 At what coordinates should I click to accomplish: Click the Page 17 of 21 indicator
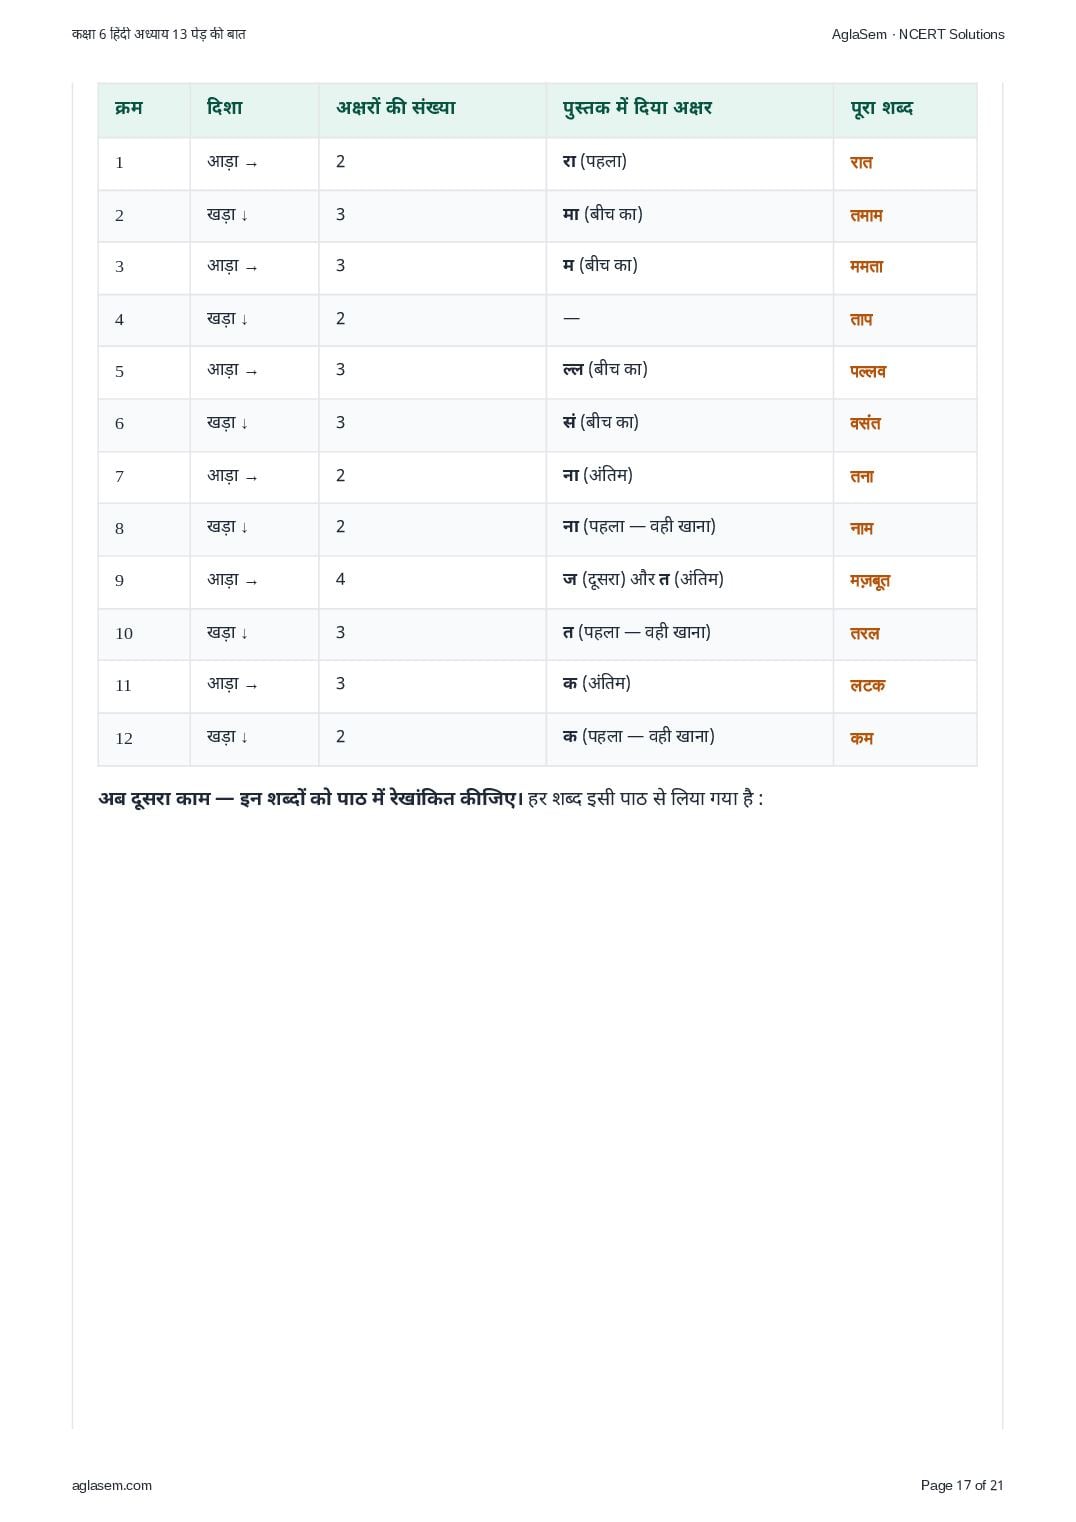962,1485
